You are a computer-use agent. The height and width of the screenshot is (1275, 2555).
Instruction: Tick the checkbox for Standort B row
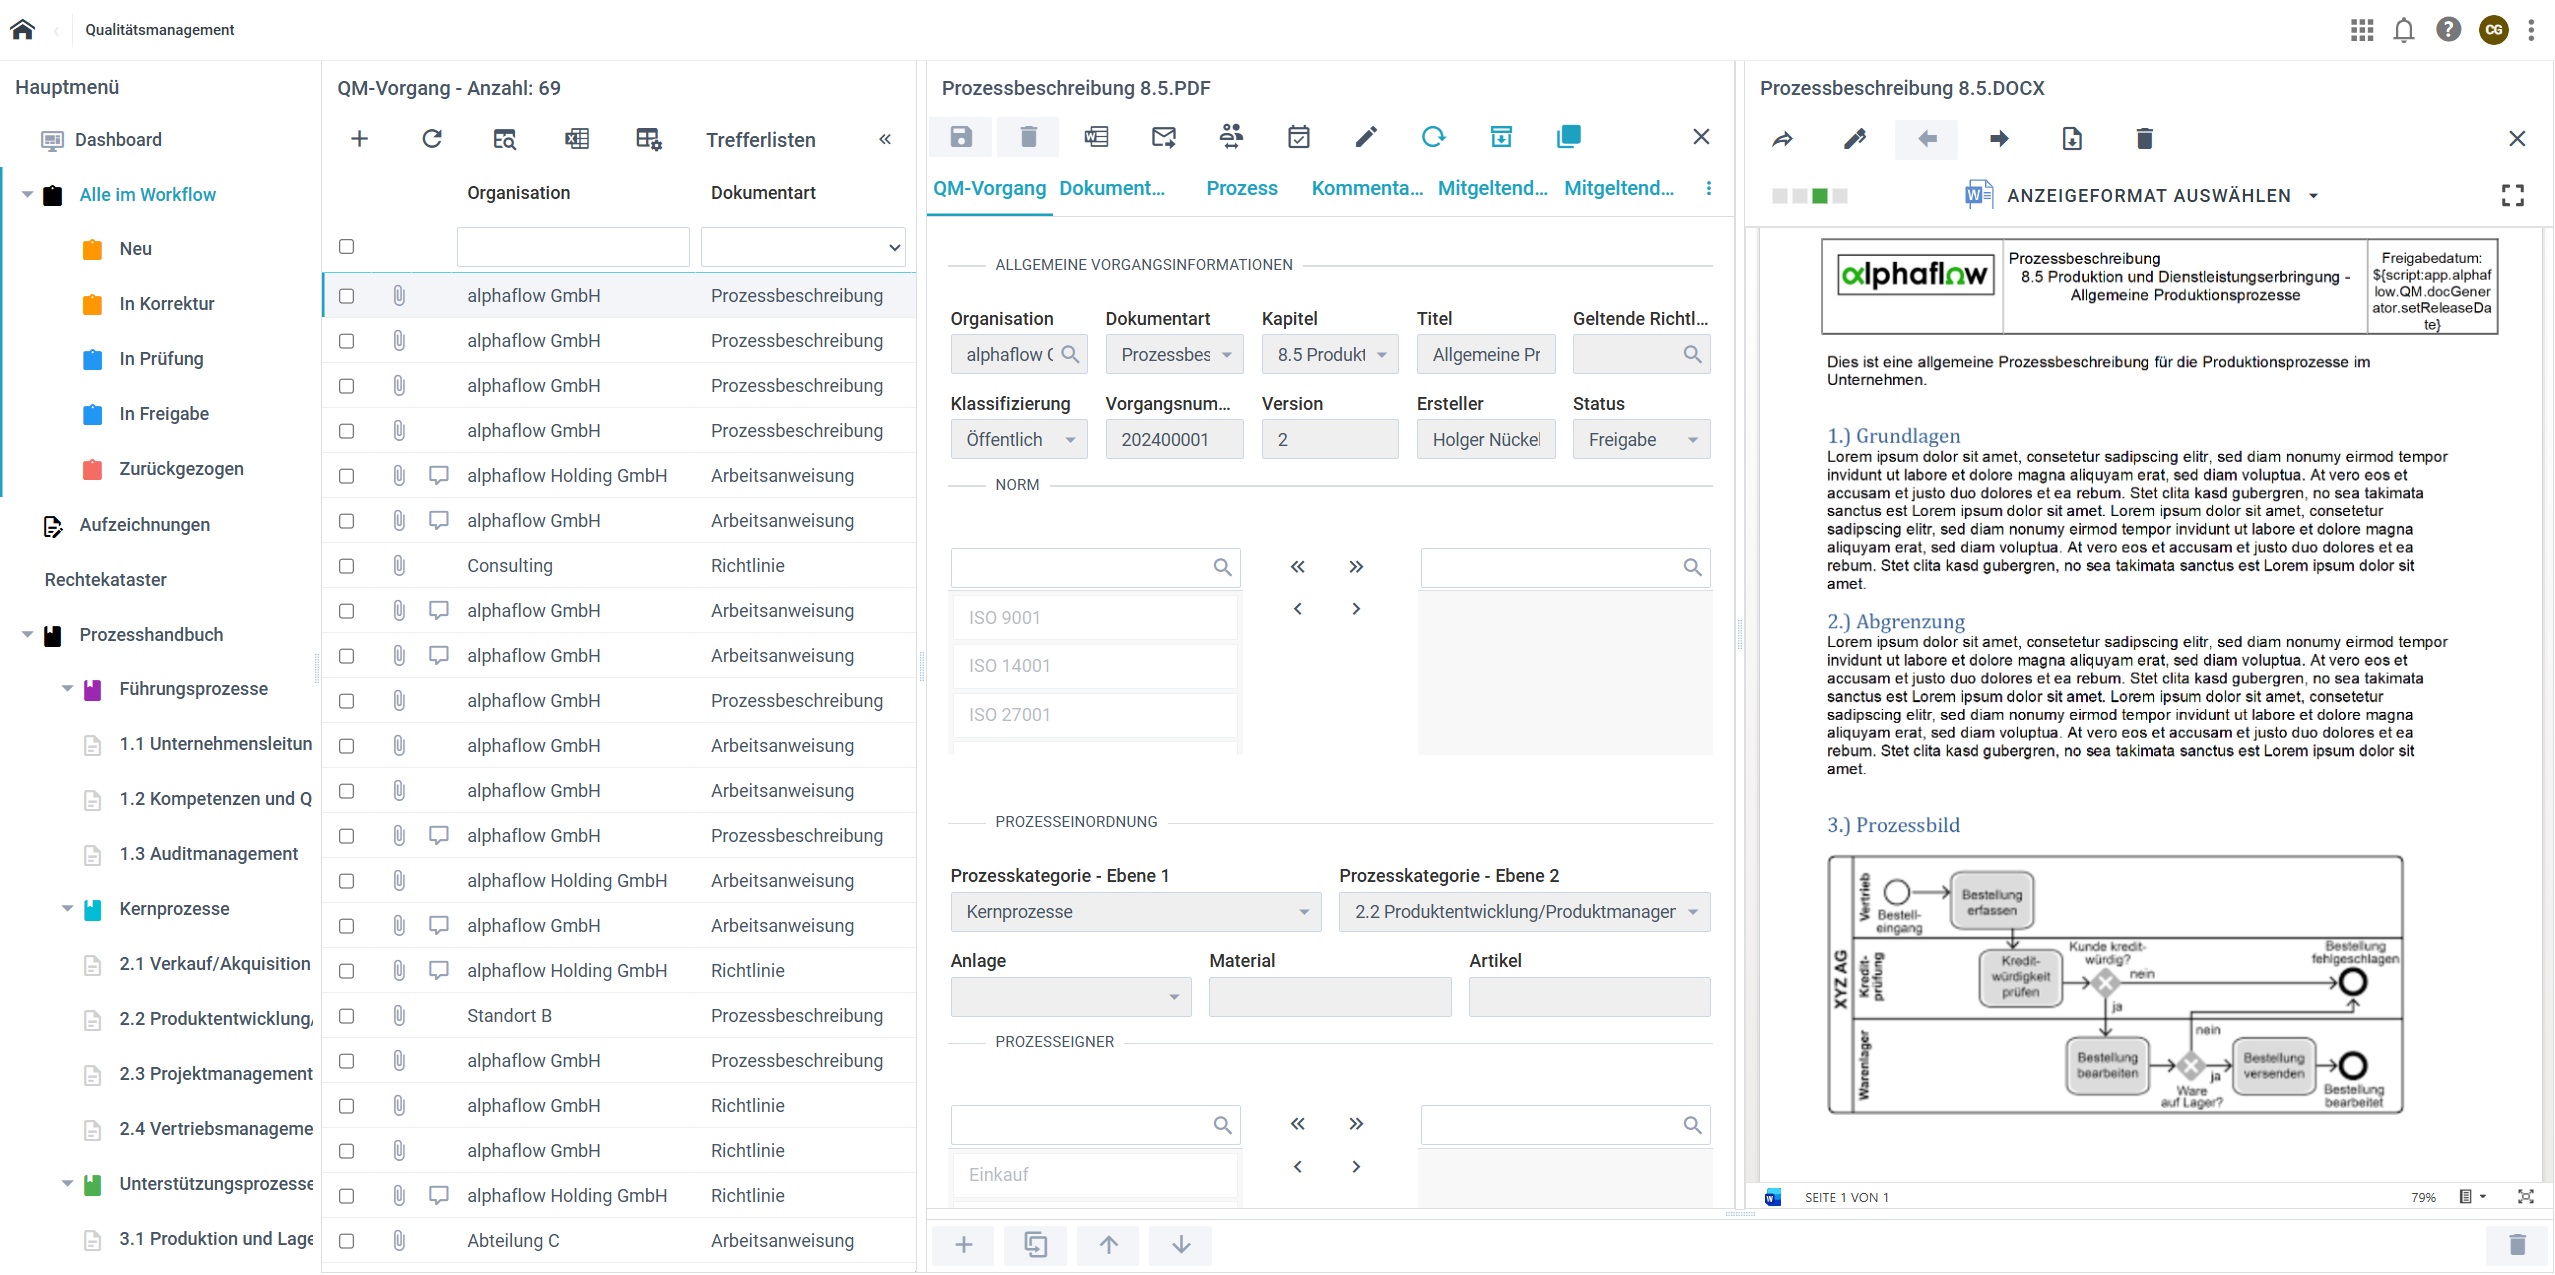click(x=346, y=1016)
